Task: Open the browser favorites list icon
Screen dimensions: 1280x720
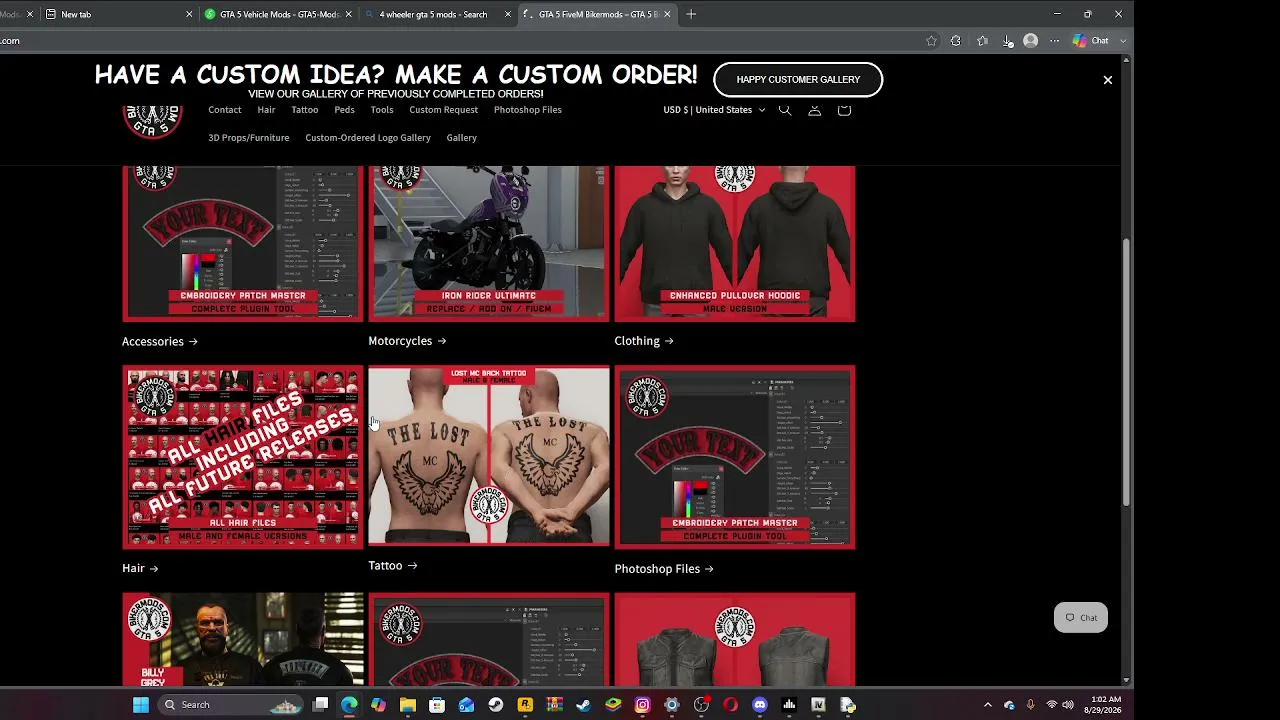Action: (982, 41)
